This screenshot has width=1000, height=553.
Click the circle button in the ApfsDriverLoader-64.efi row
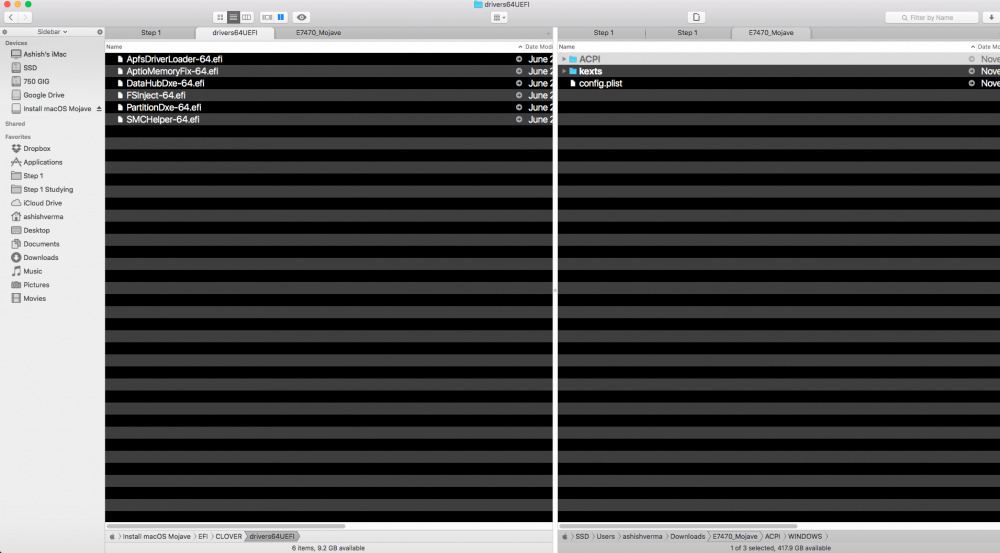point(518,59)
